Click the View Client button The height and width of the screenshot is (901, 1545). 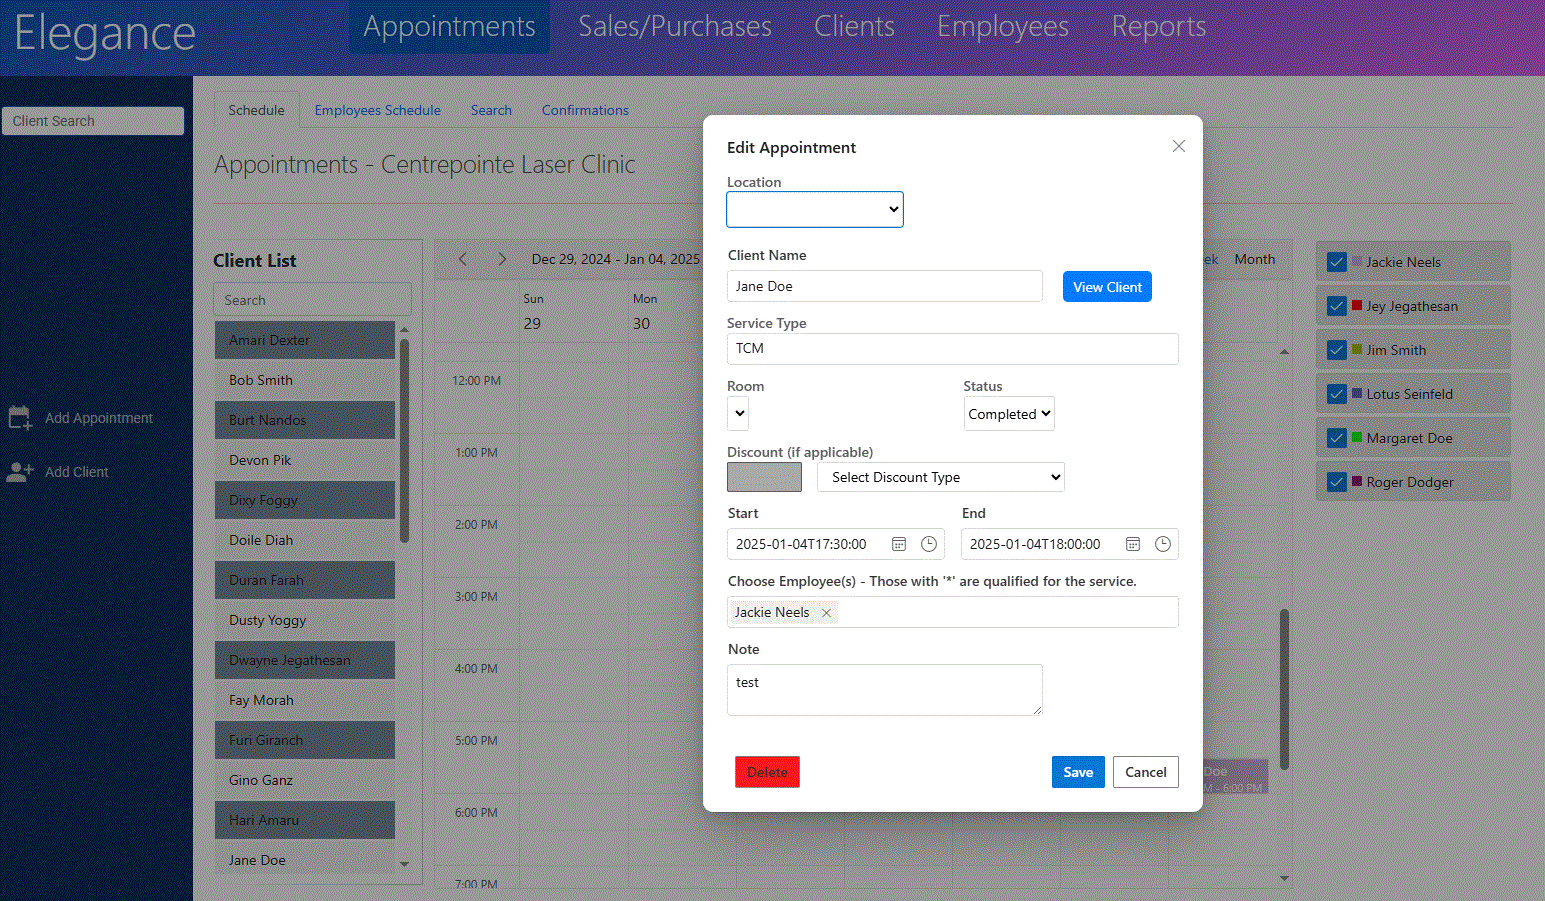1107,287
